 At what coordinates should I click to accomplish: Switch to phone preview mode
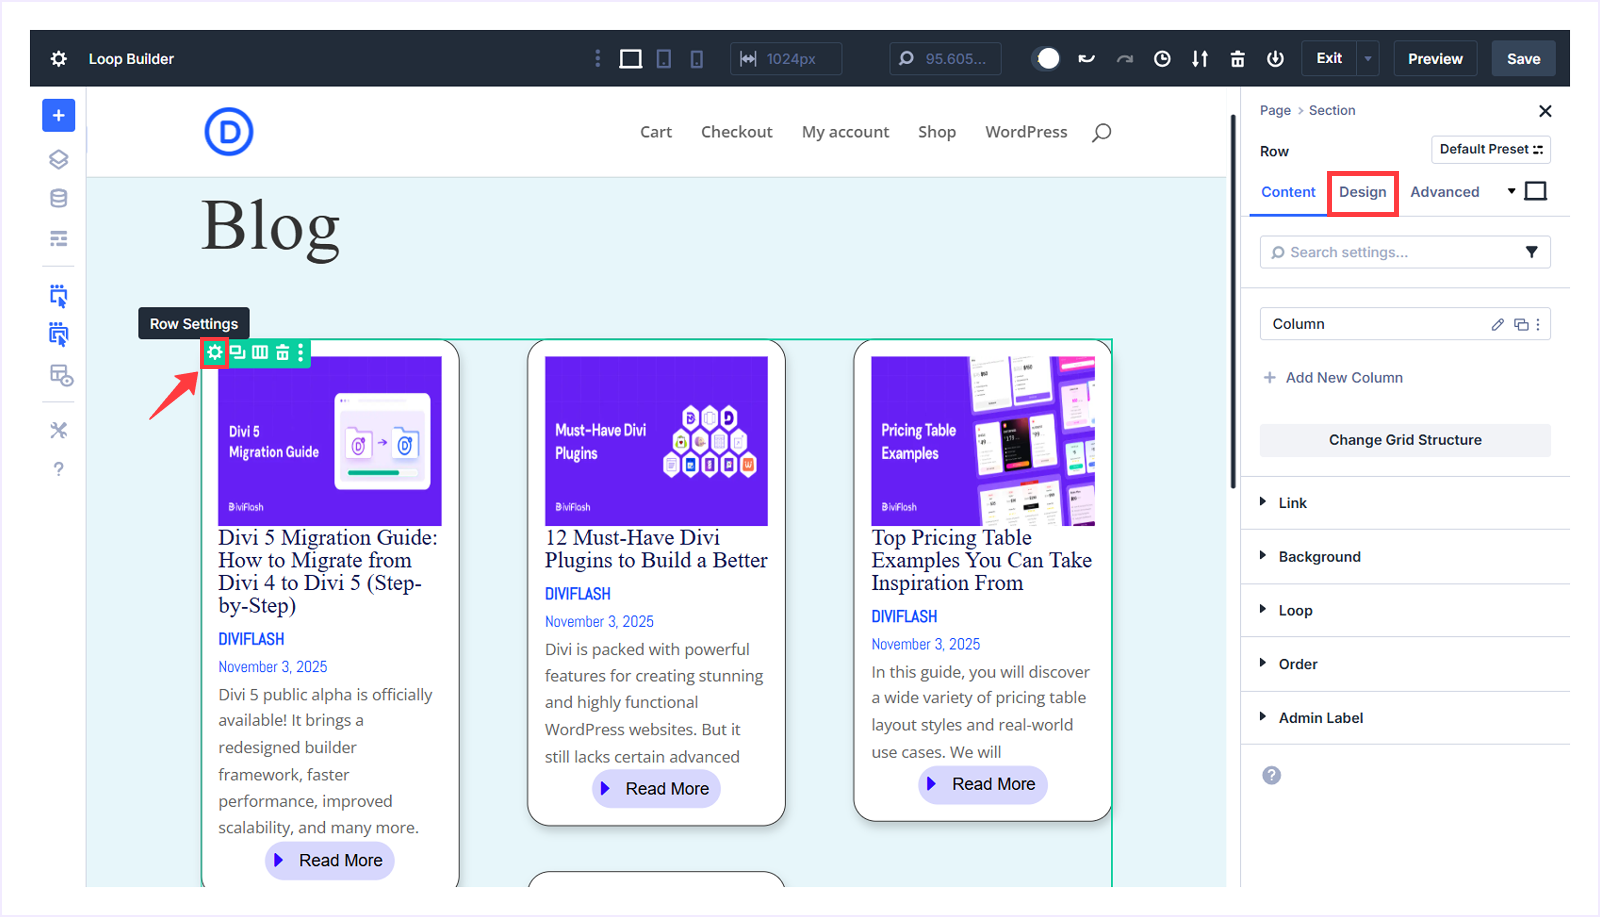tap(696, 58)
